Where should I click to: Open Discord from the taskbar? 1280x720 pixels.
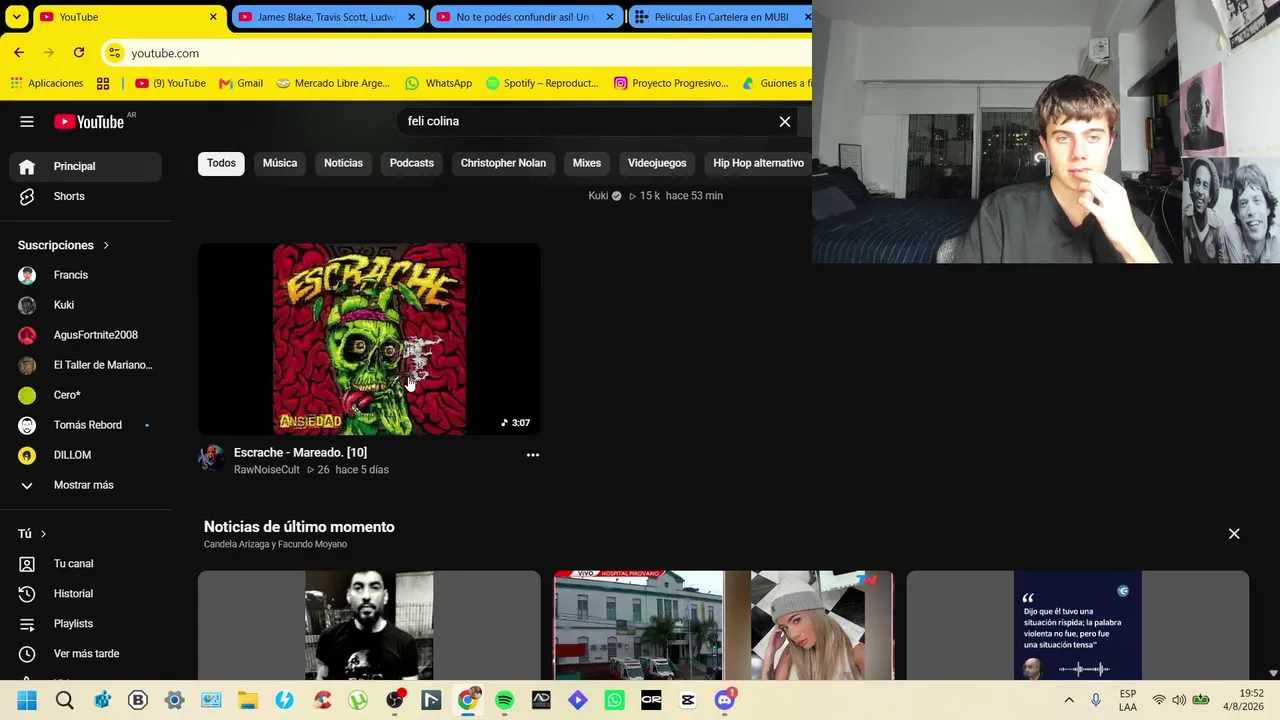pyautogui.click(x=725, y=701)
